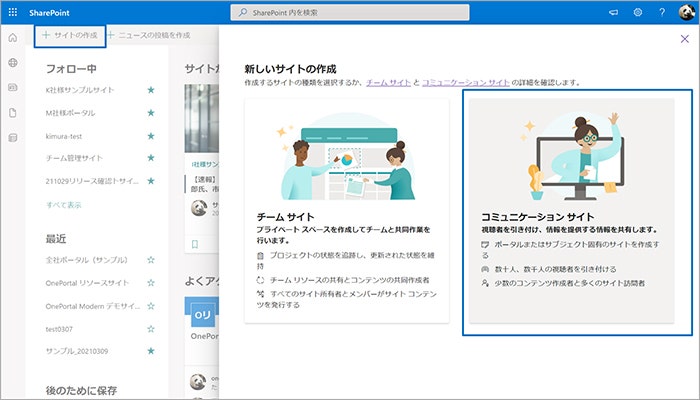Viewport: 700px width, 400px height.
Task: Unfollow K社様サンプルサイト star
Action: [x=151, y=90]
